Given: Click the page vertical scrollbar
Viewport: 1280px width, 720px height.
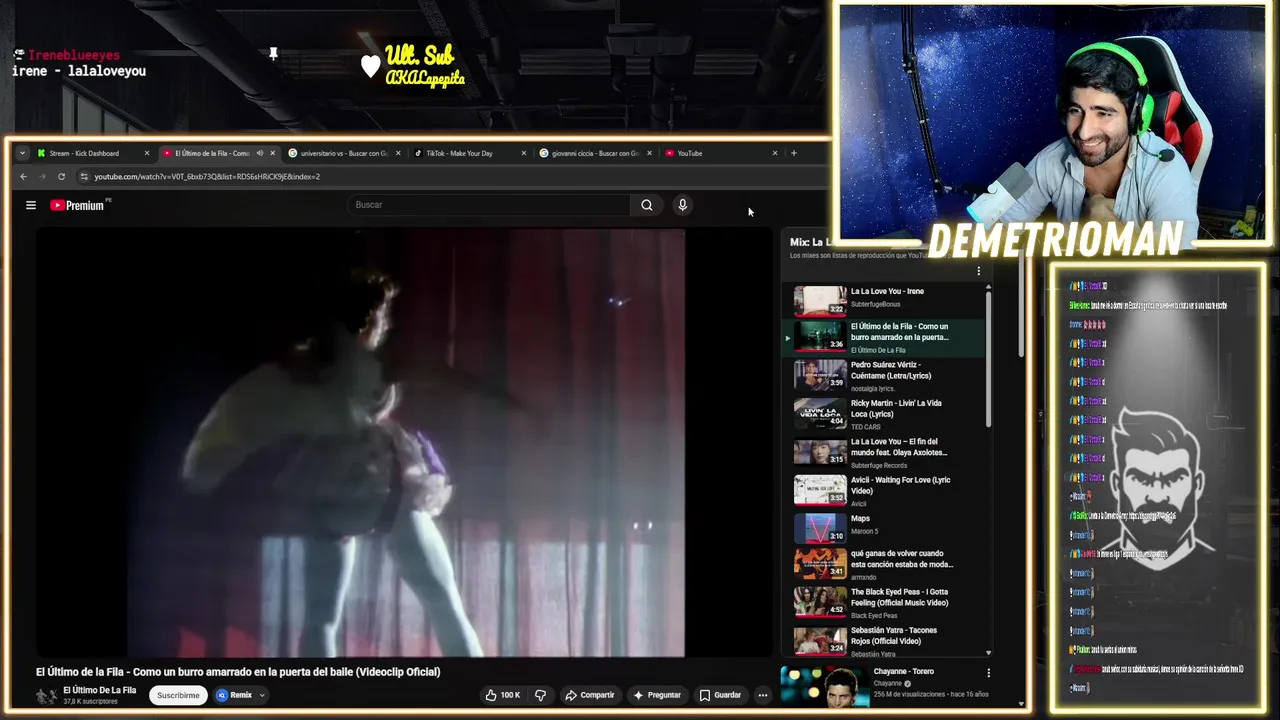Looking at the screenshot, I should pos(1021,305).
